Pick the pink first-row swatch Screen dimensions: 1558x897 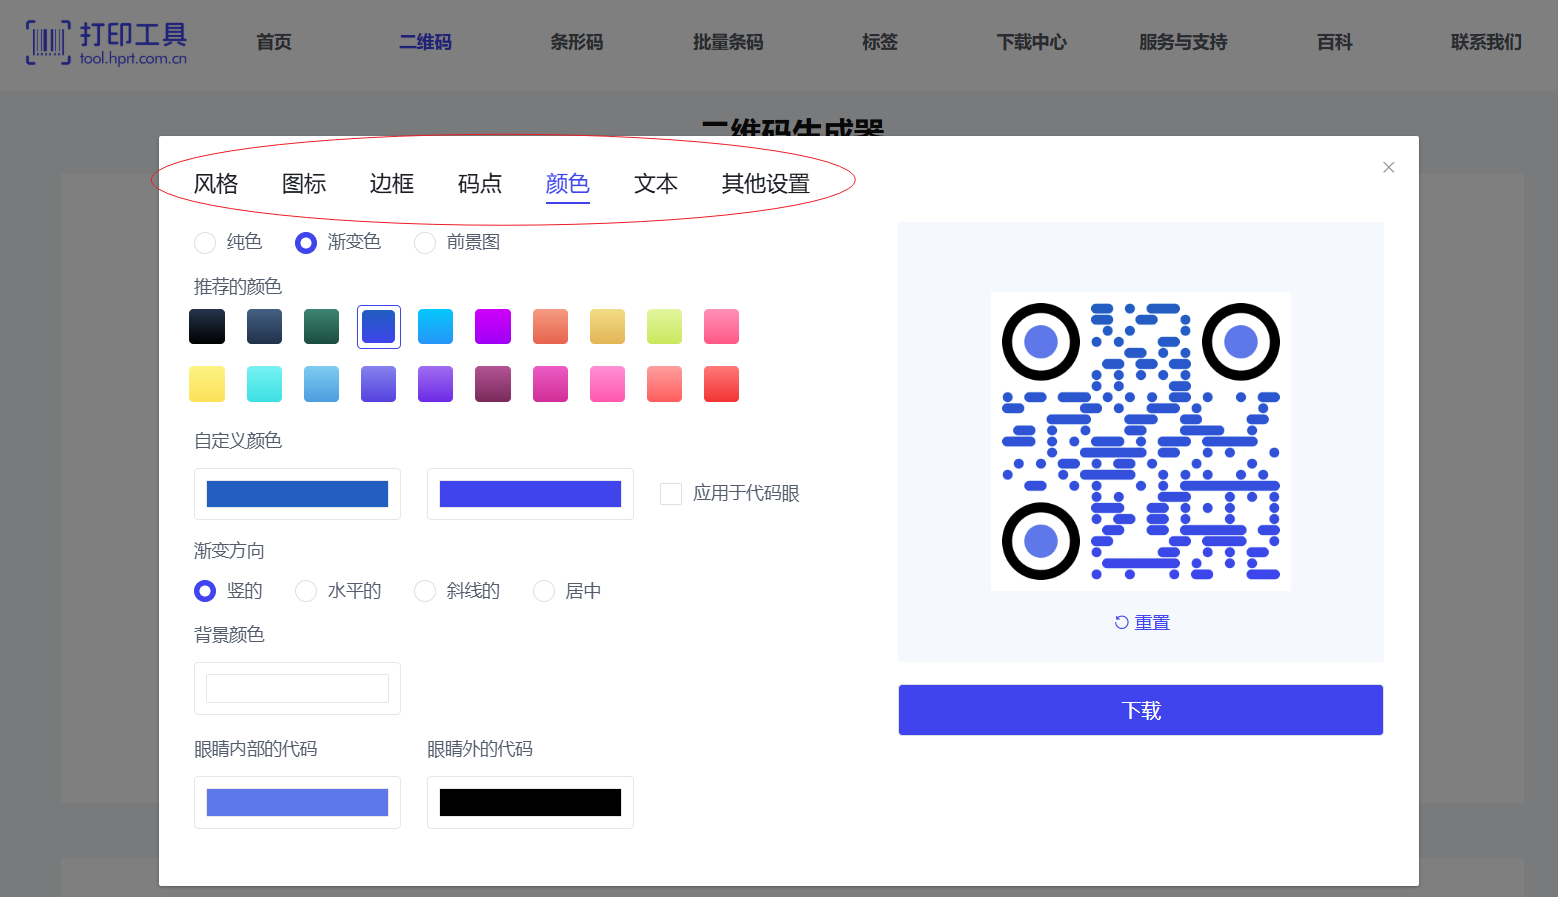tap(721, 327)
